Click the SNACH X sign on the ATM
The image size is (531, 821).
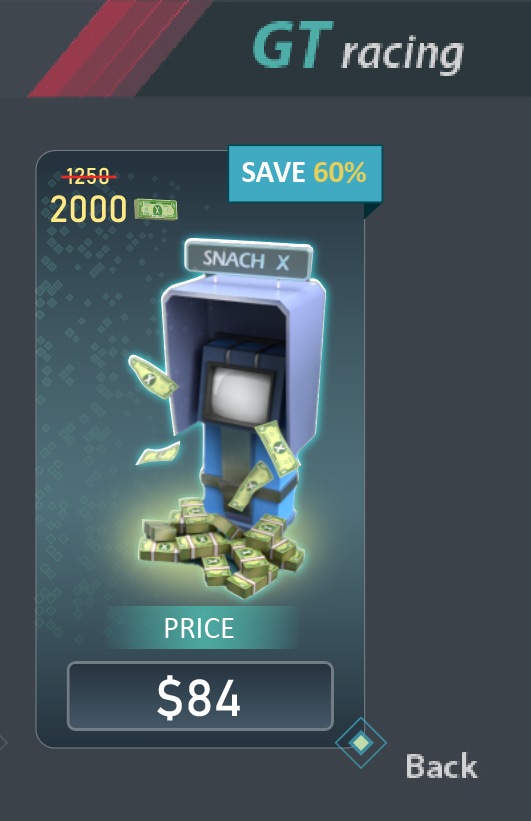pos(249,260)
